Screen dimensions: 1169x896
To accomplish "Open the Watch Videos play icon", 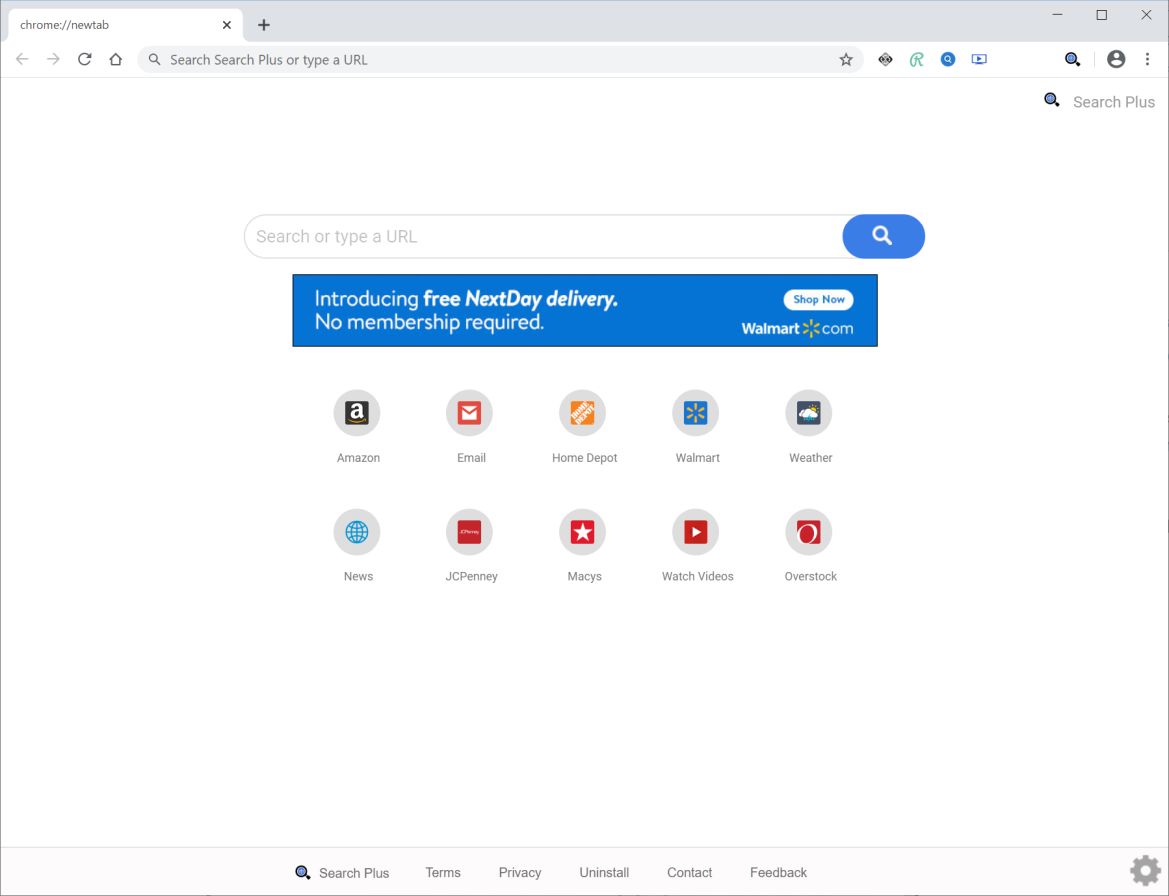I will tap(696, 532).
